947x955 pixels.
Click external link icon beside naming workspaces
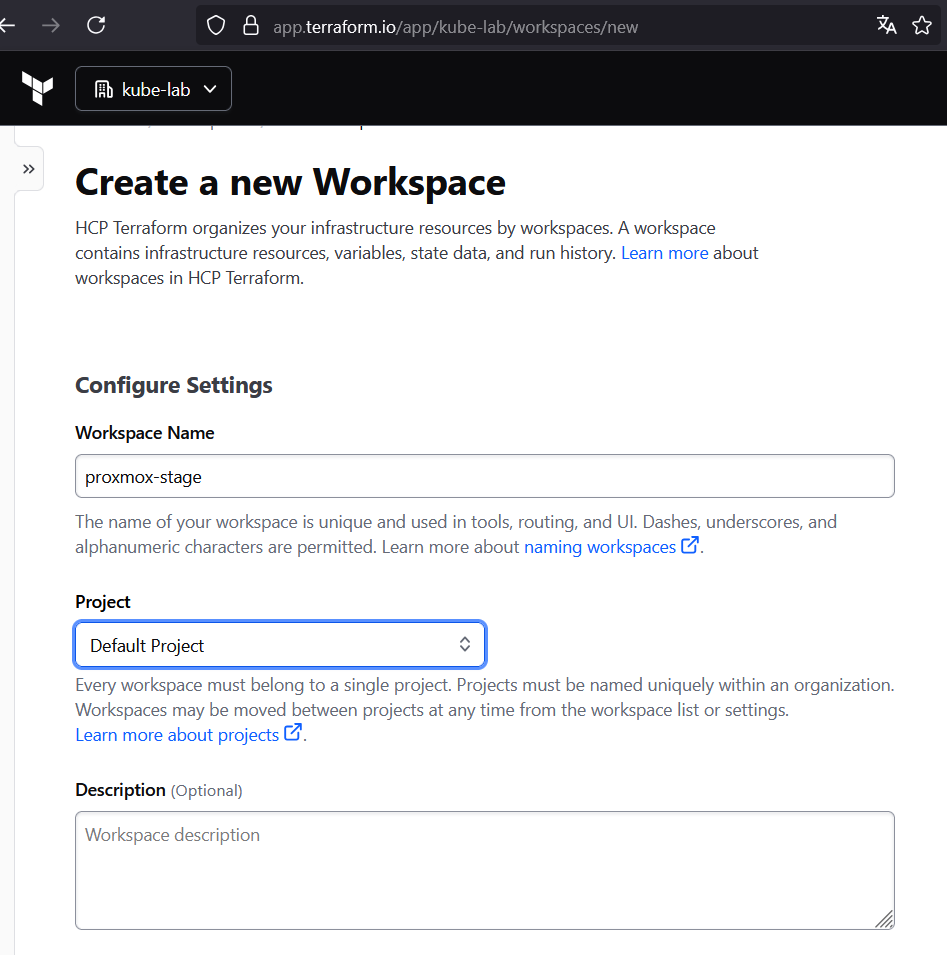[x=689, y=546]
